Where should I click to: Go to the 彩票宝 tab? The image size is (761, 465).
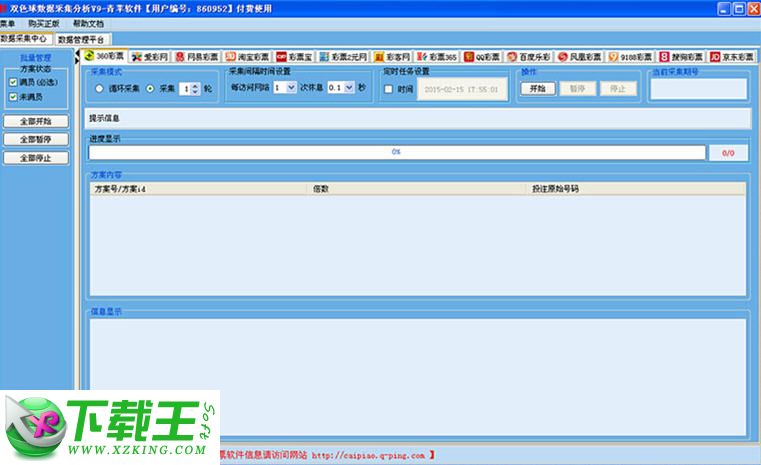(295, 57)
